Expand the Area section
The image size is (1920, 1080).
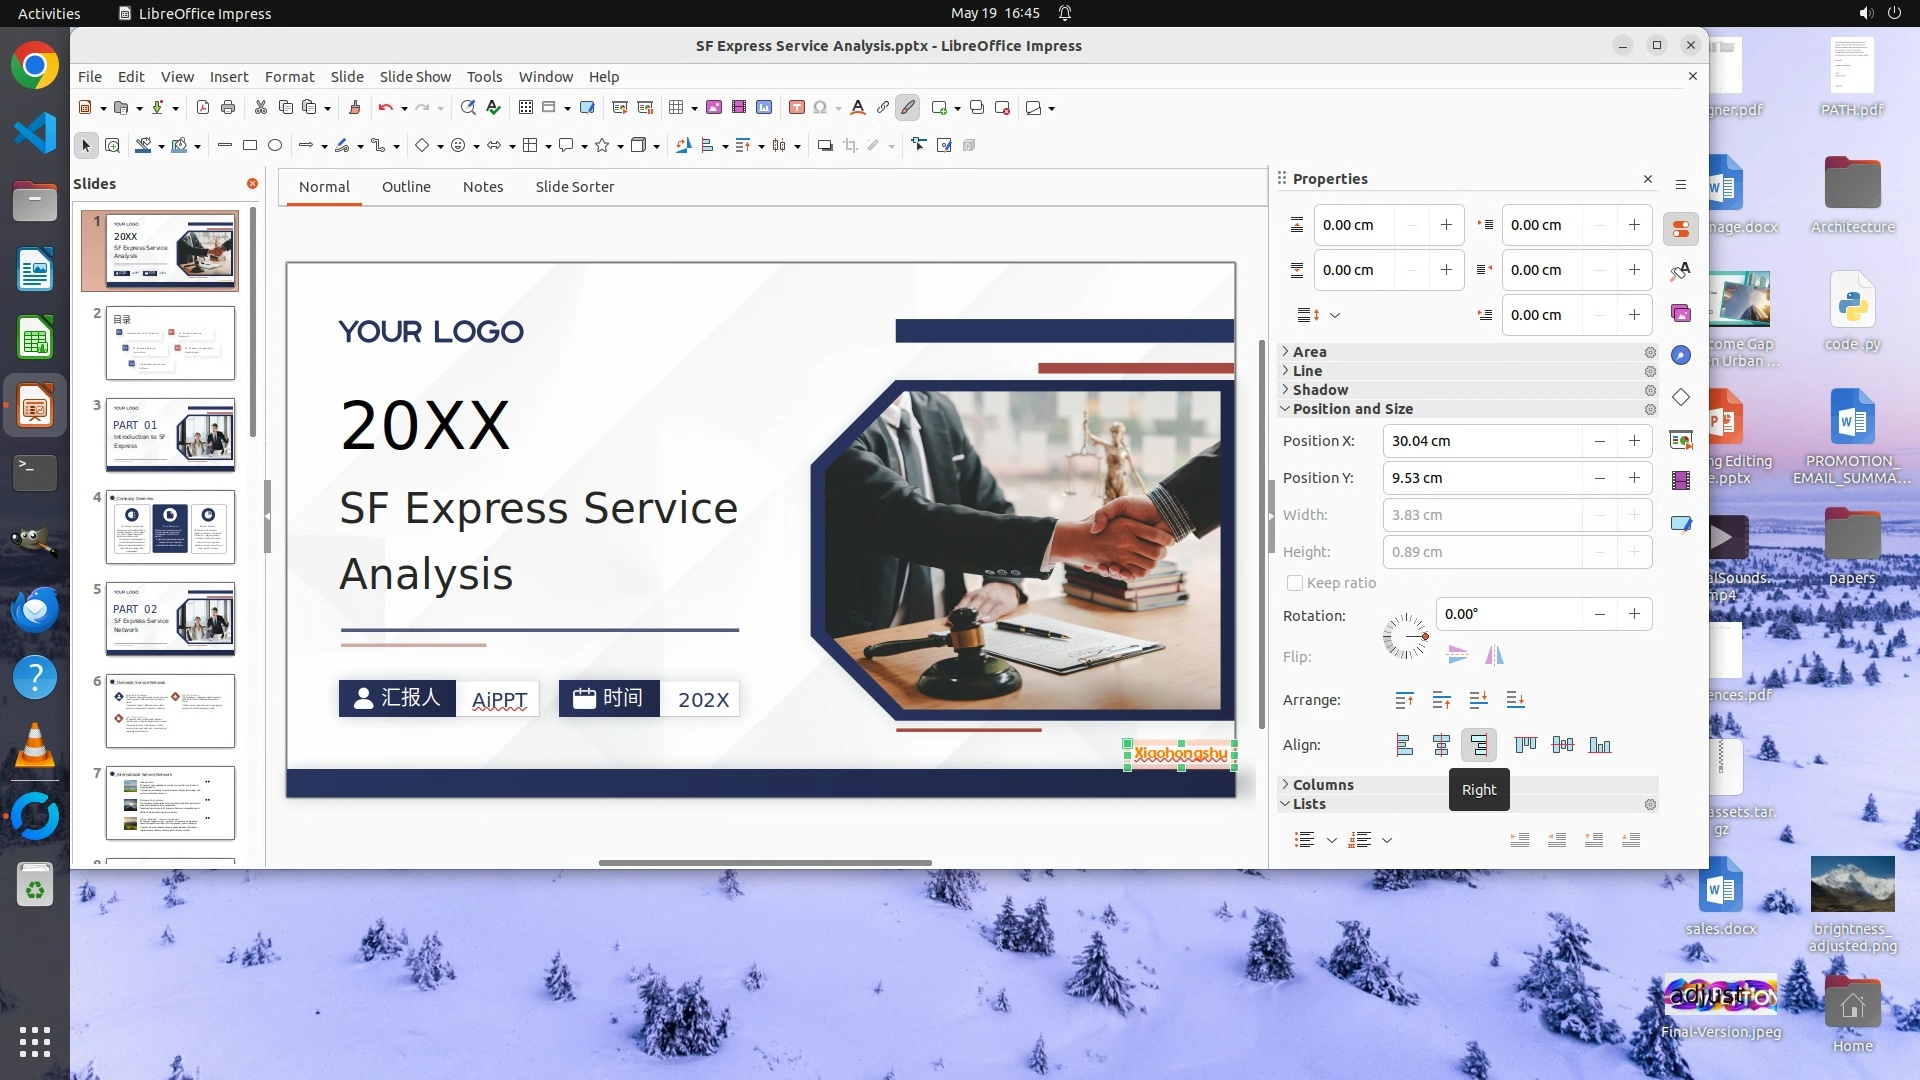tap(1309, 352)
